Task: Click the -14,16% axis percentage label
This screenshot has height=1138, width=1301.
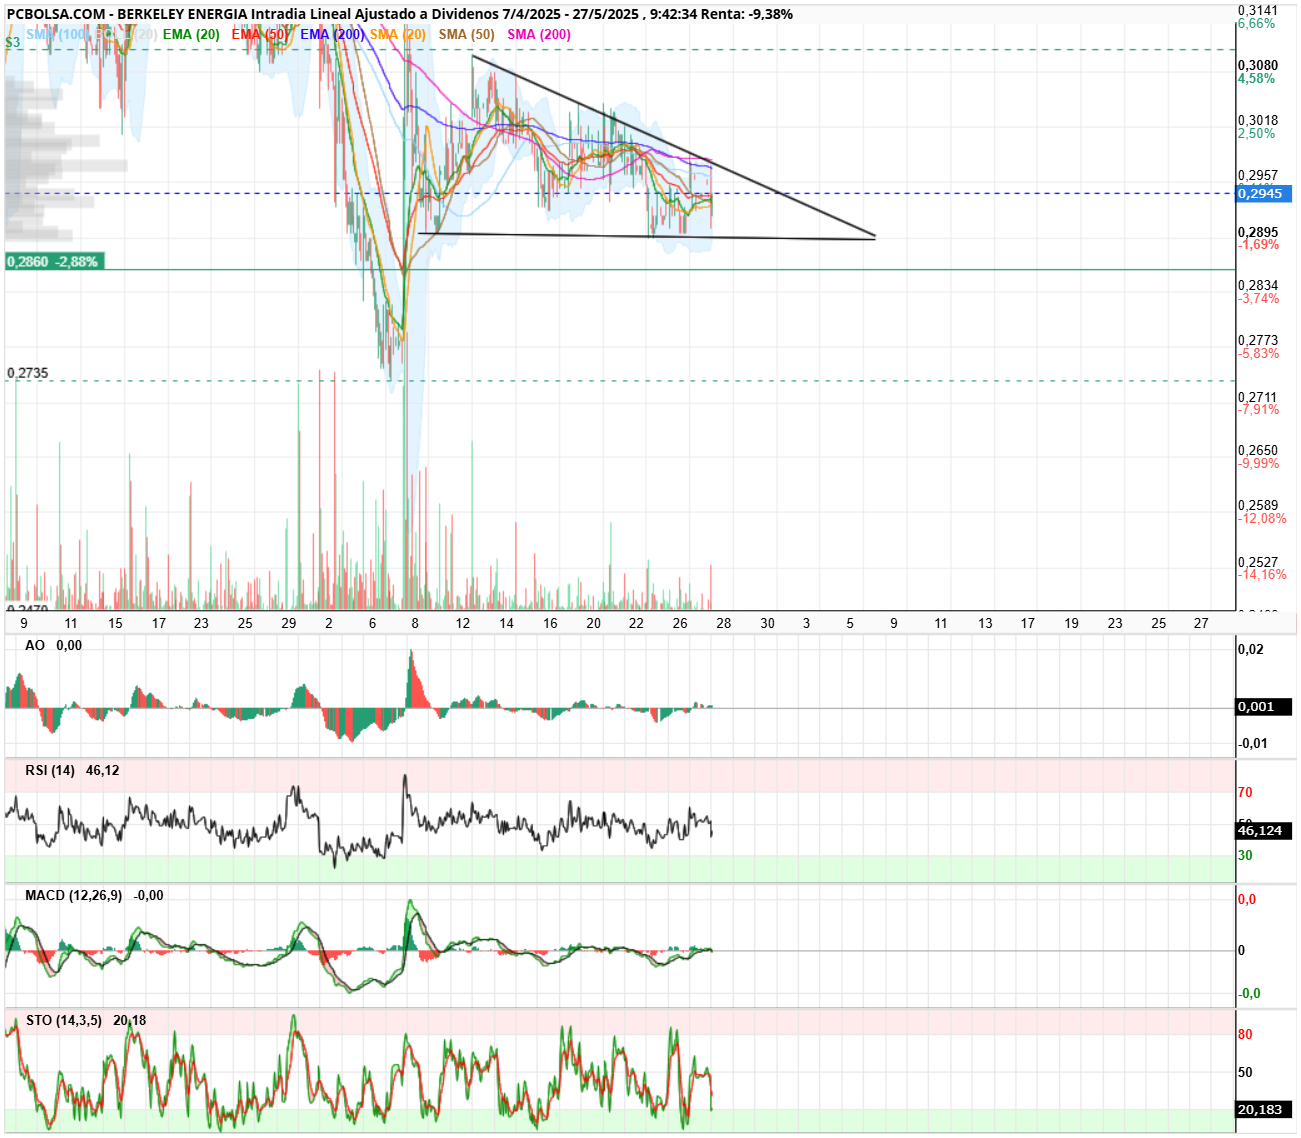Action: [x=1262, y=574]
